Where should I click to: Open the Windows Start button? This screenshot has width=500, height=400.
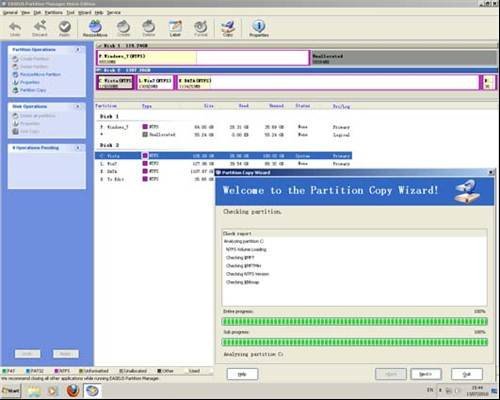pos(11,390)
